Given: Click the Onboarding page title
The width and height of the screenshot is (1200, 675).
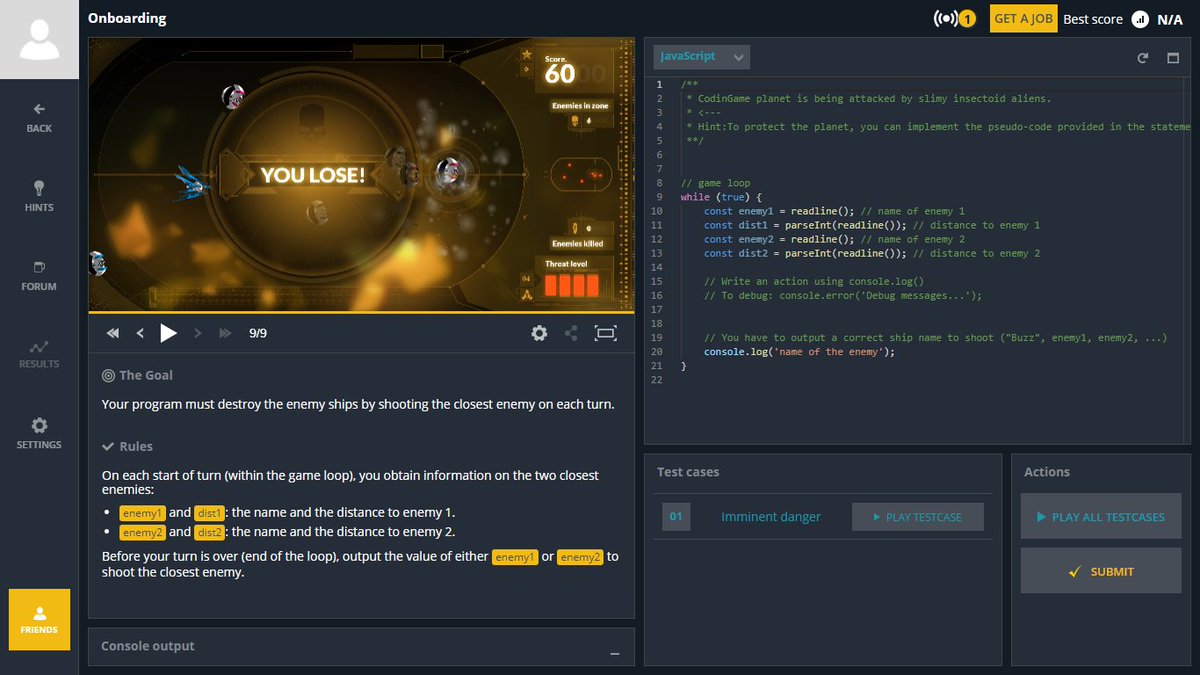Looking at the screenshot, I should (127, 18).
